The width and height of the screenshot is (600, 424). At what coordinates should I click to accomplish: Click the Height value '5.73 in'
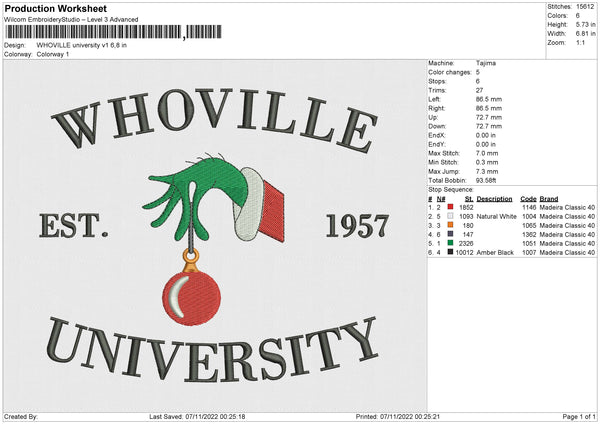(585, 24)
